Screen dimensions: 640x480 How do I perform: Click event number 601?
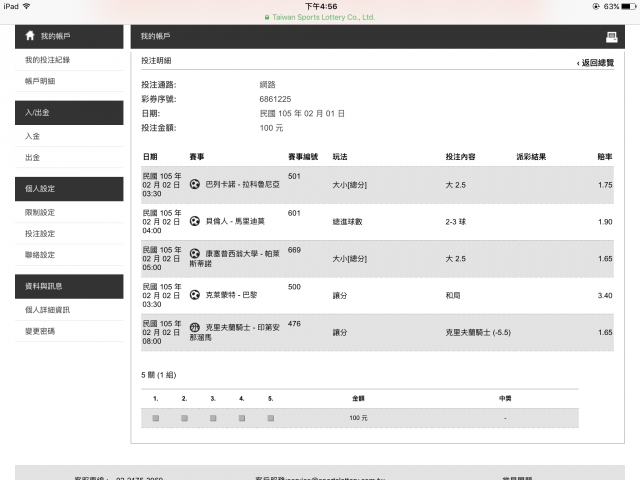[x=294, y=213]
